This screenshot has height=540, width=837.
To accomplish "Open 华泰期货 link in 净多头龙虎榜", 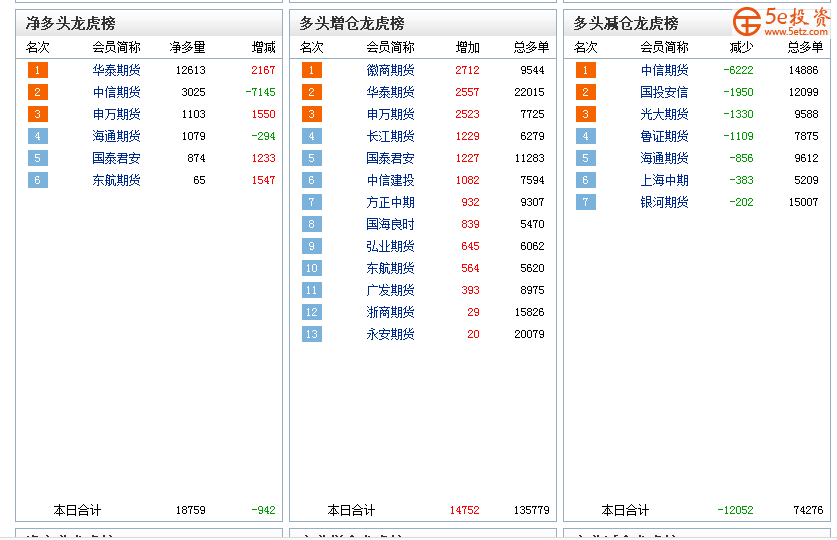I will 116,70.
